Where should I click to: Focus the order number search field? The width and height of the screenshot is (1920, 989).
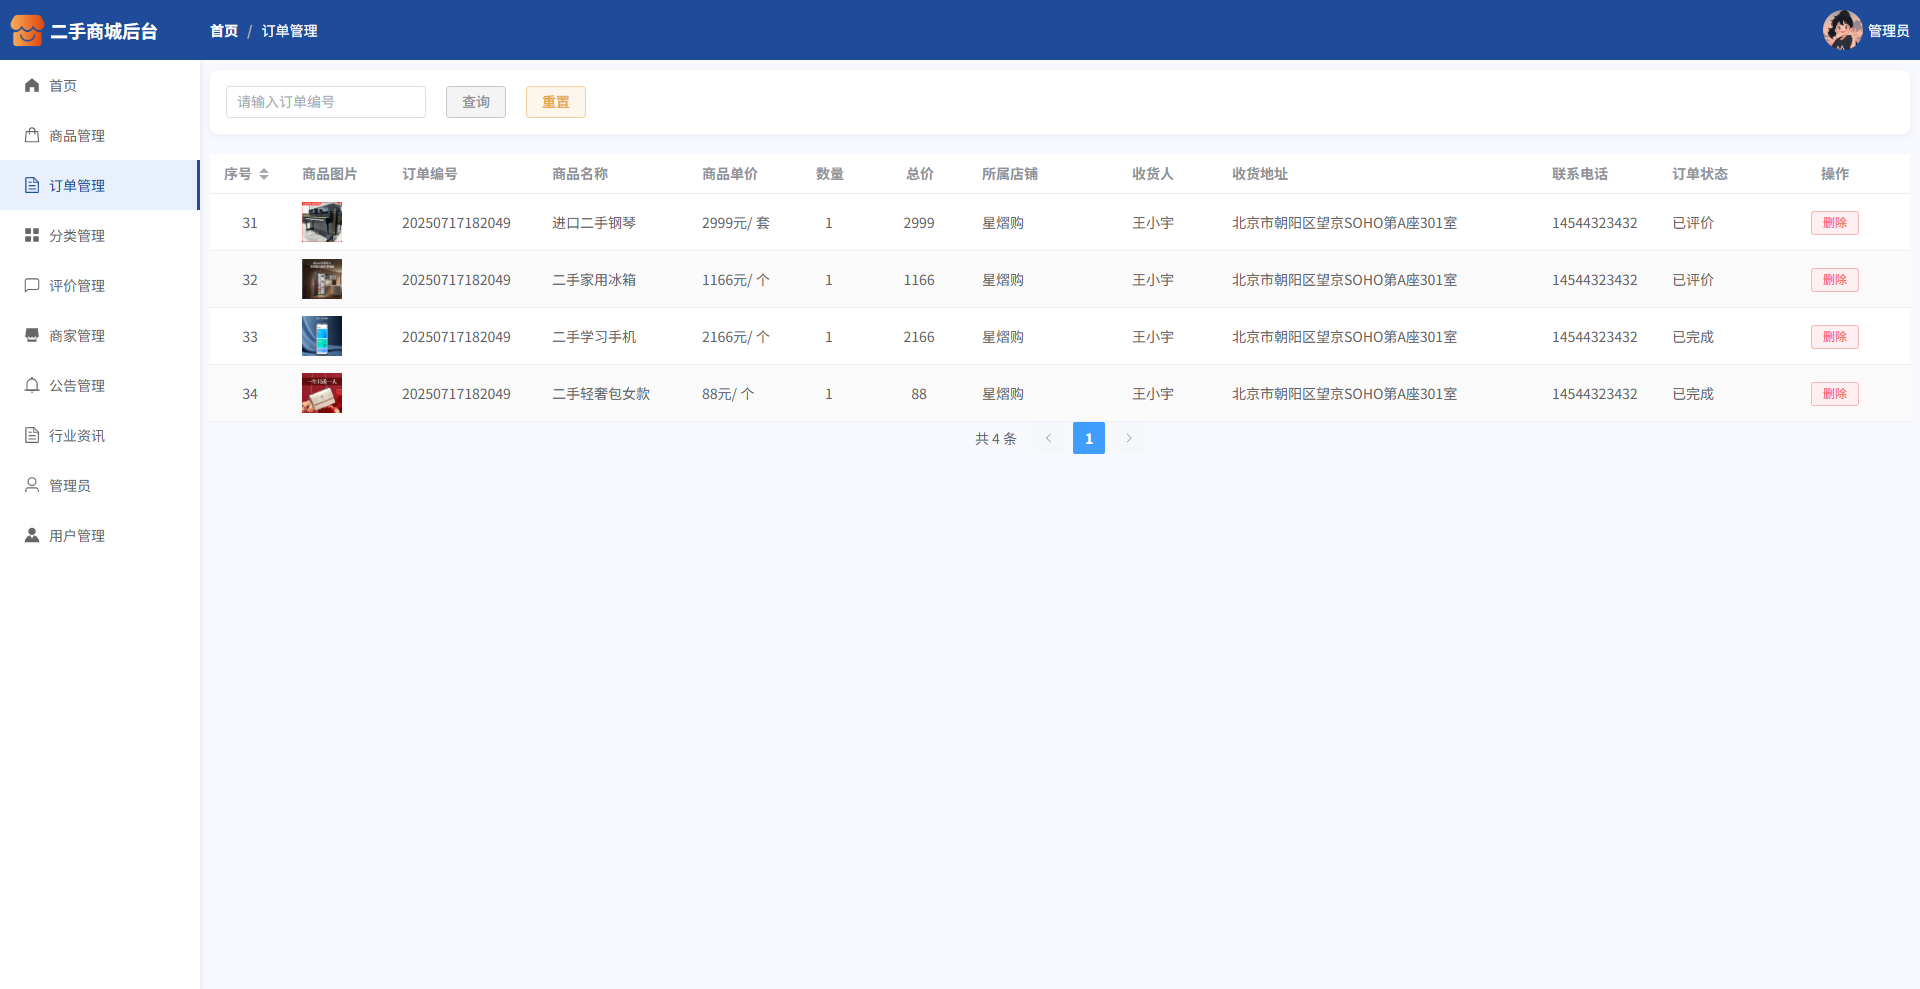click(x=326, y=102)
